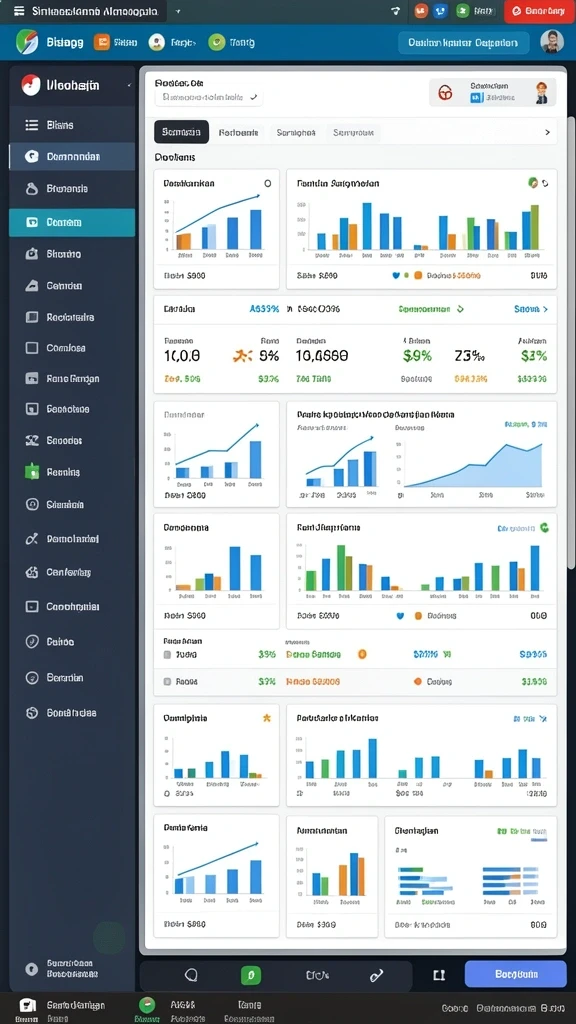Select the highlighted teal item in the sidebar

(72, 223)
